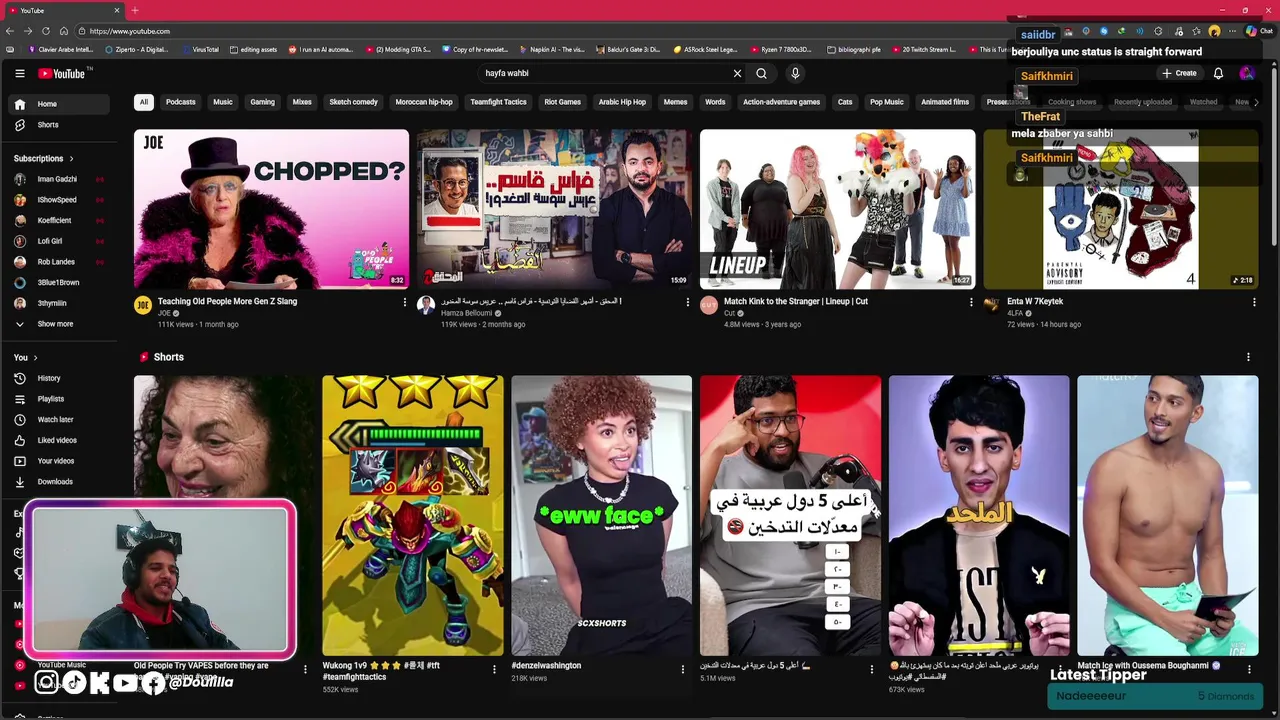This screenshot has width=1280, height=720.
Task: Open 3Blue1Brown subscription channel
Action: coord(61,282)
